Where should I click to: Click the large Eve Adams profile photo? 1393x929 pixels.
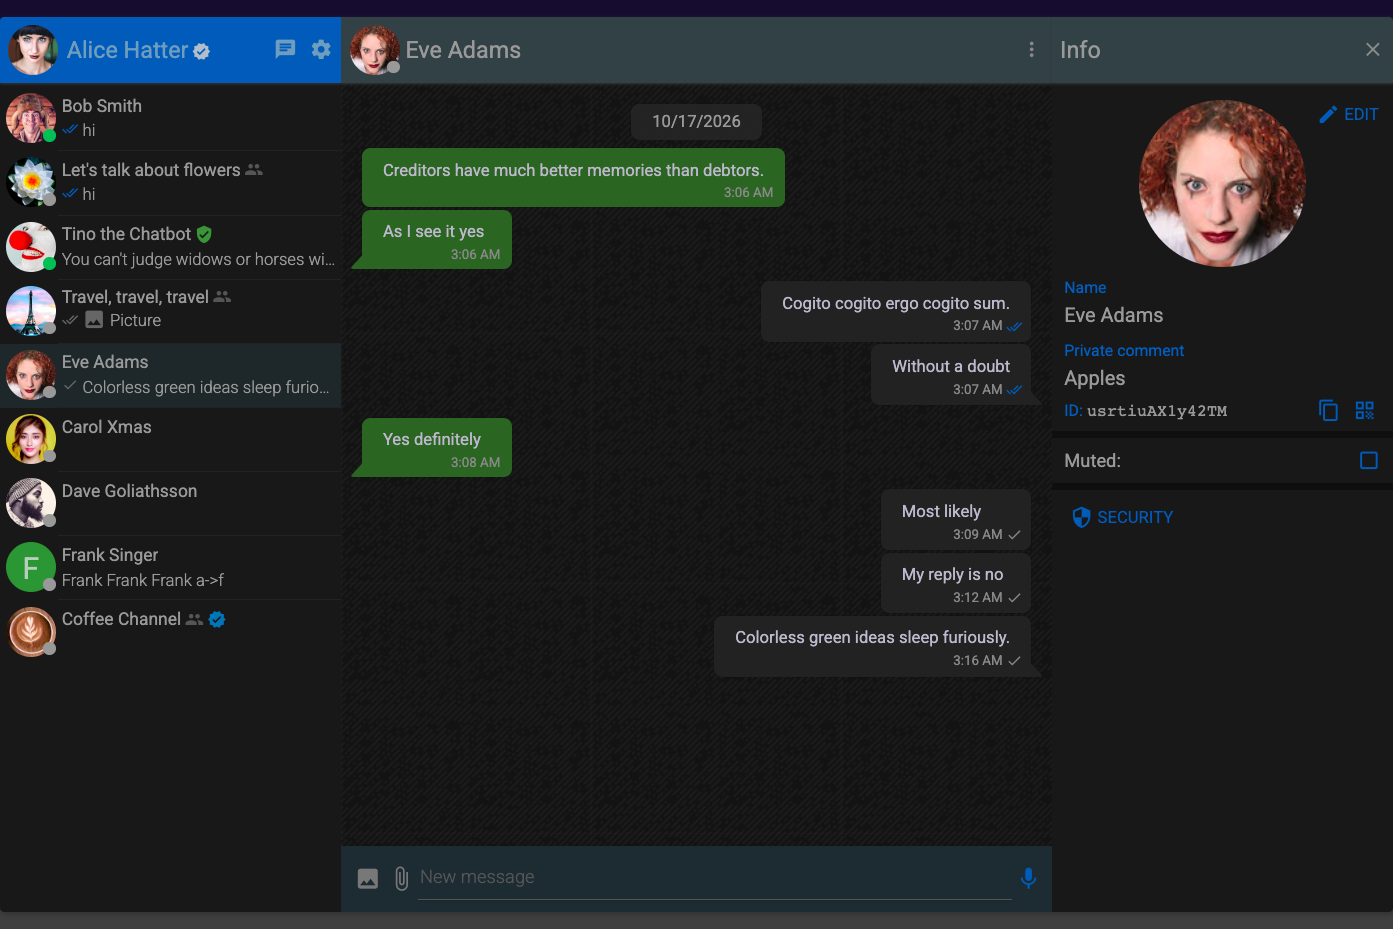(x=1222, y=183)
